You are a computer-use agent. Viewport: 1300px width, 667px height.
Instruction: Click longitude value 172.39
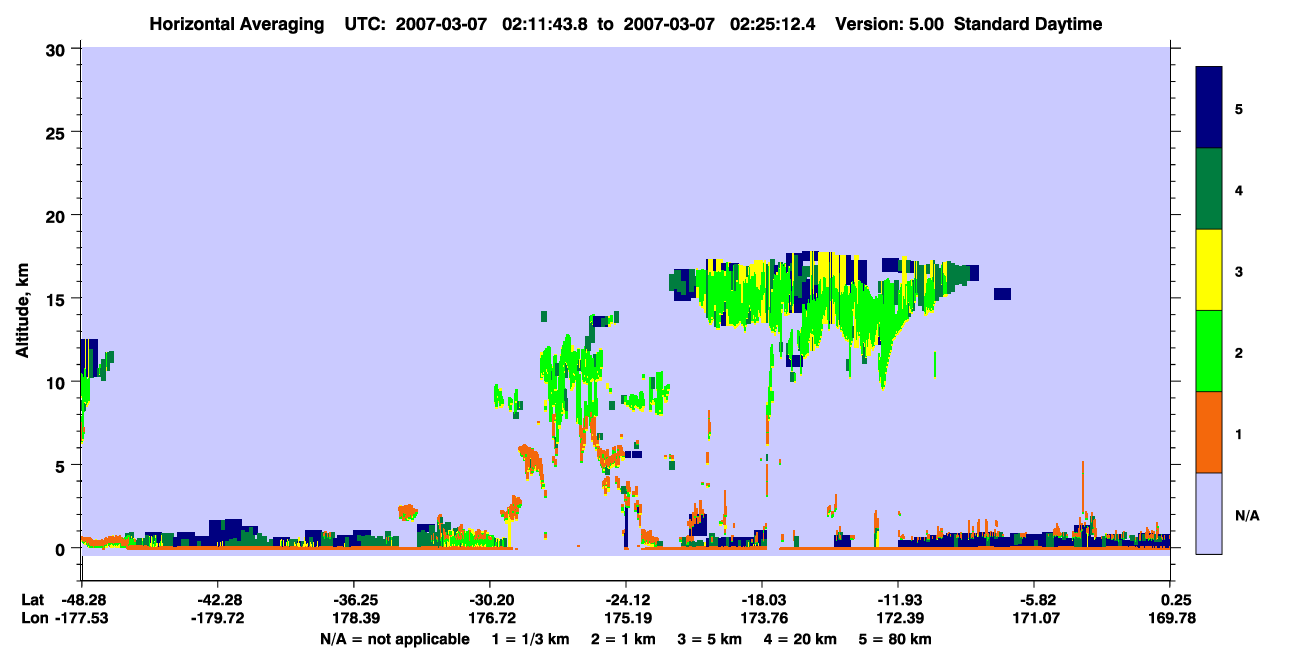coord(898,618)
